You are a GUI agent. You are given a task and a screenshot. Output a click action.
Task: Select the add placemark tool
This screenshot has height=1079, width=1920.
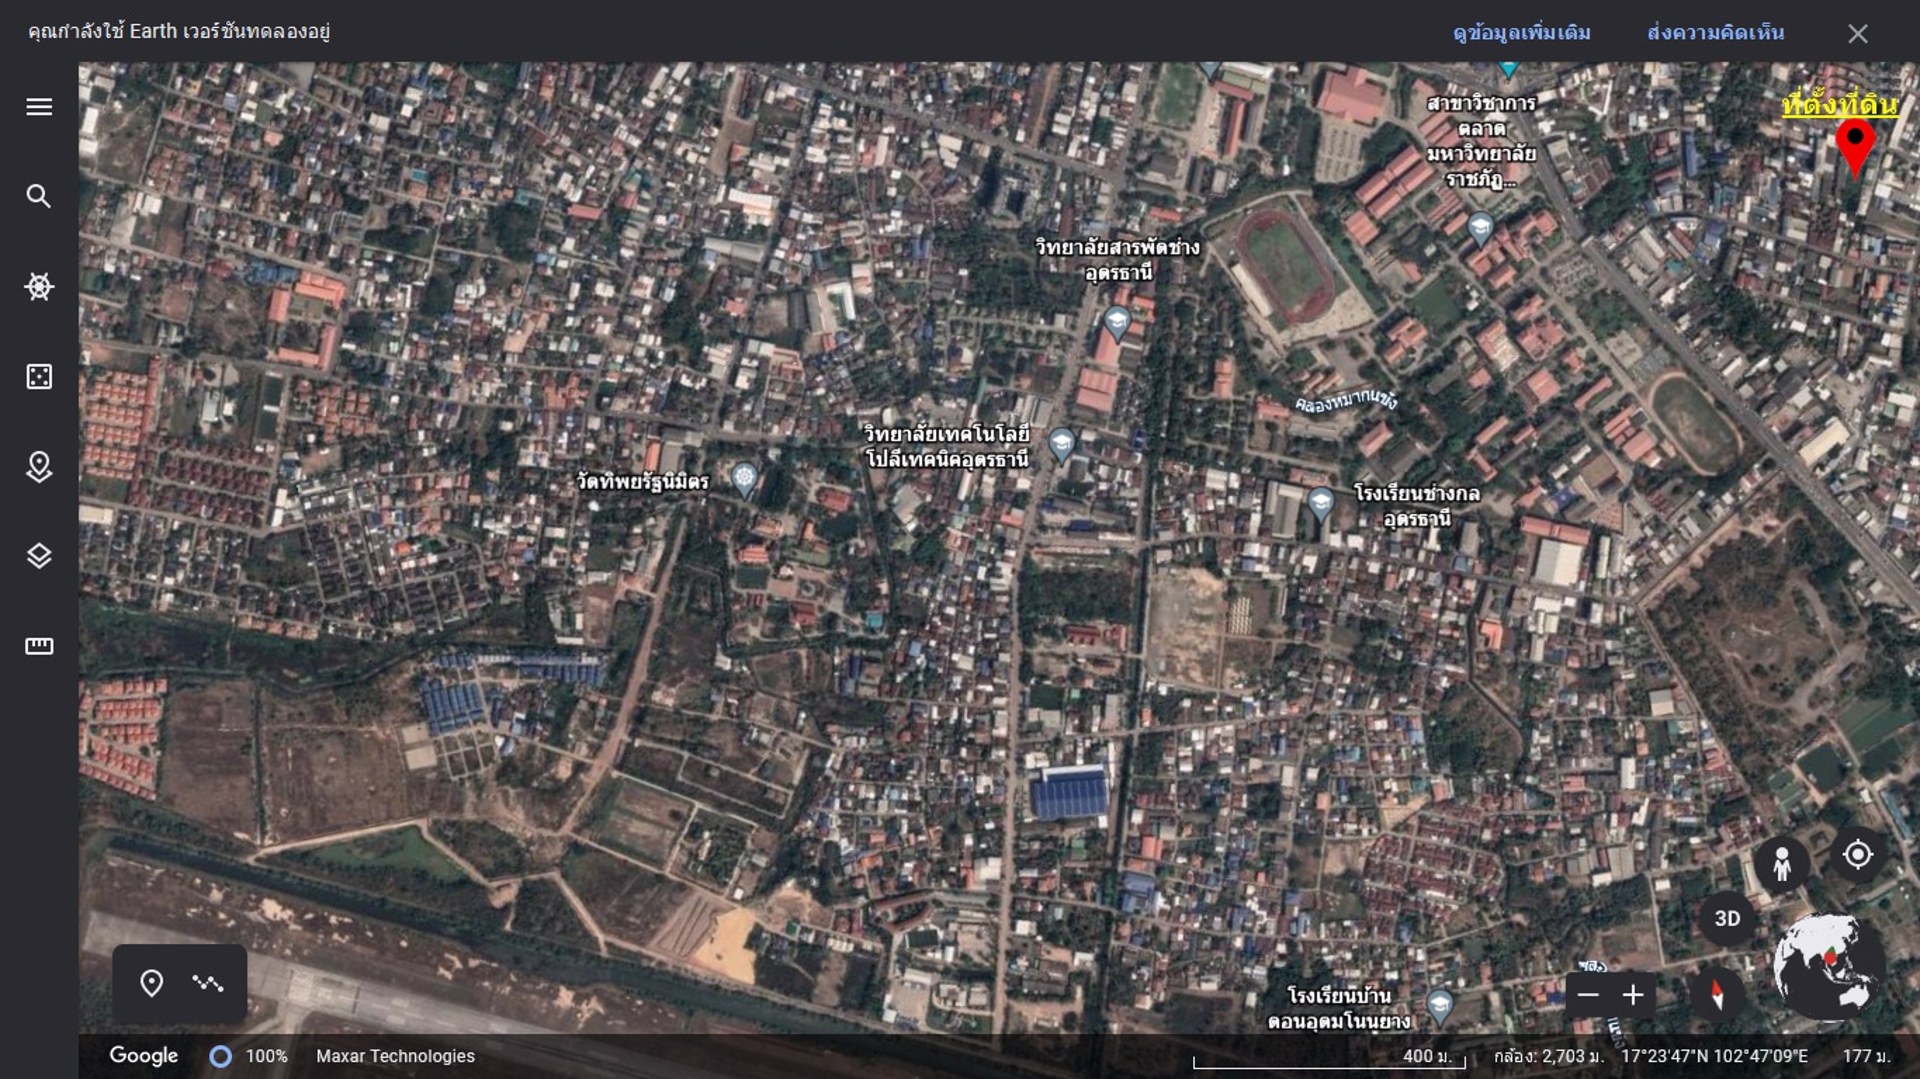coord(152,984)
